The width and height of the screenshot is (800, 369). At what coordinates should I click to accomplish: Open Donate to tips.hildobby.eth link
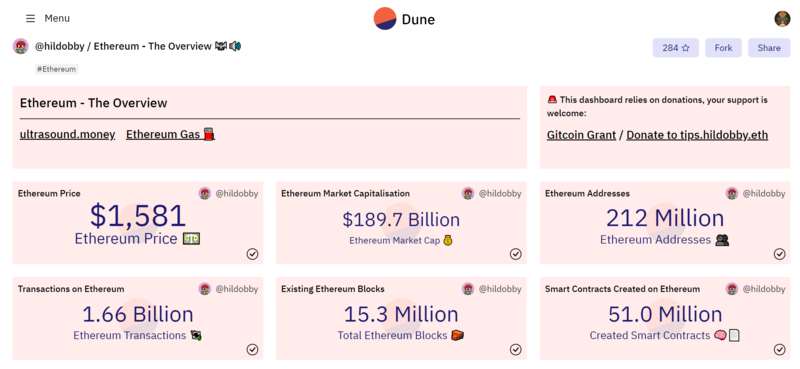tap(697, 135)
